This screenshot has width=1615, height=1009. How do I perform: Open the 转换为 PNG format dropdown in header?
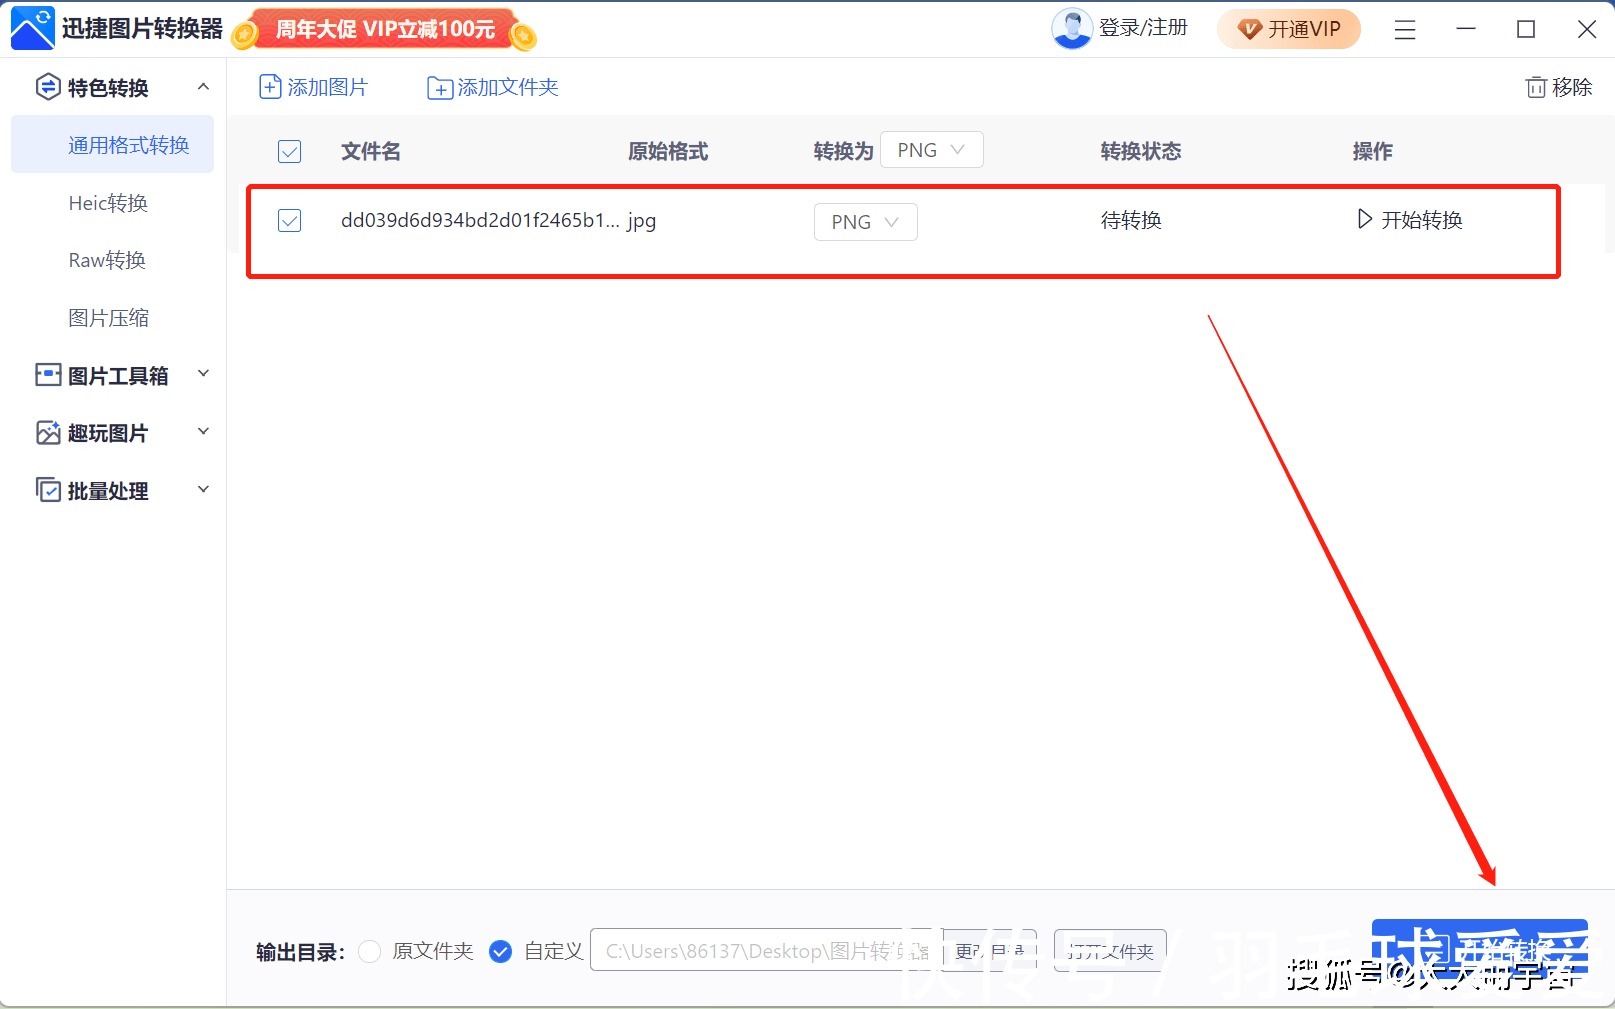[932, 150]
